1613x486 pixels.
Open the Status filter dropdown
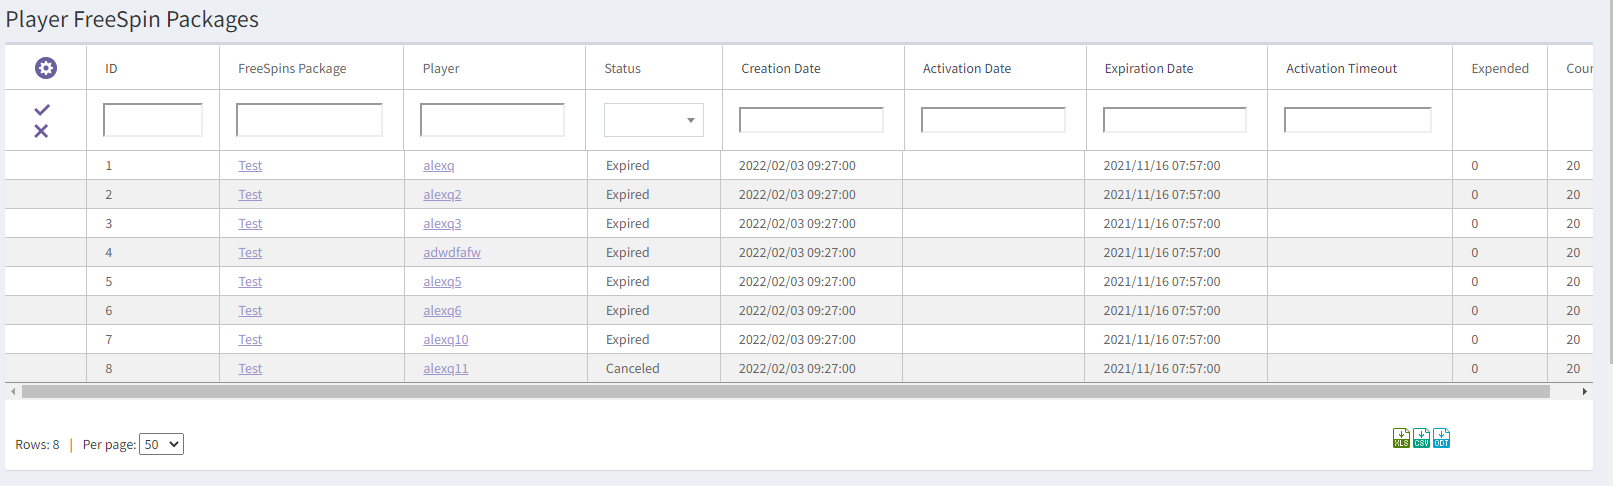click(653, 120)
